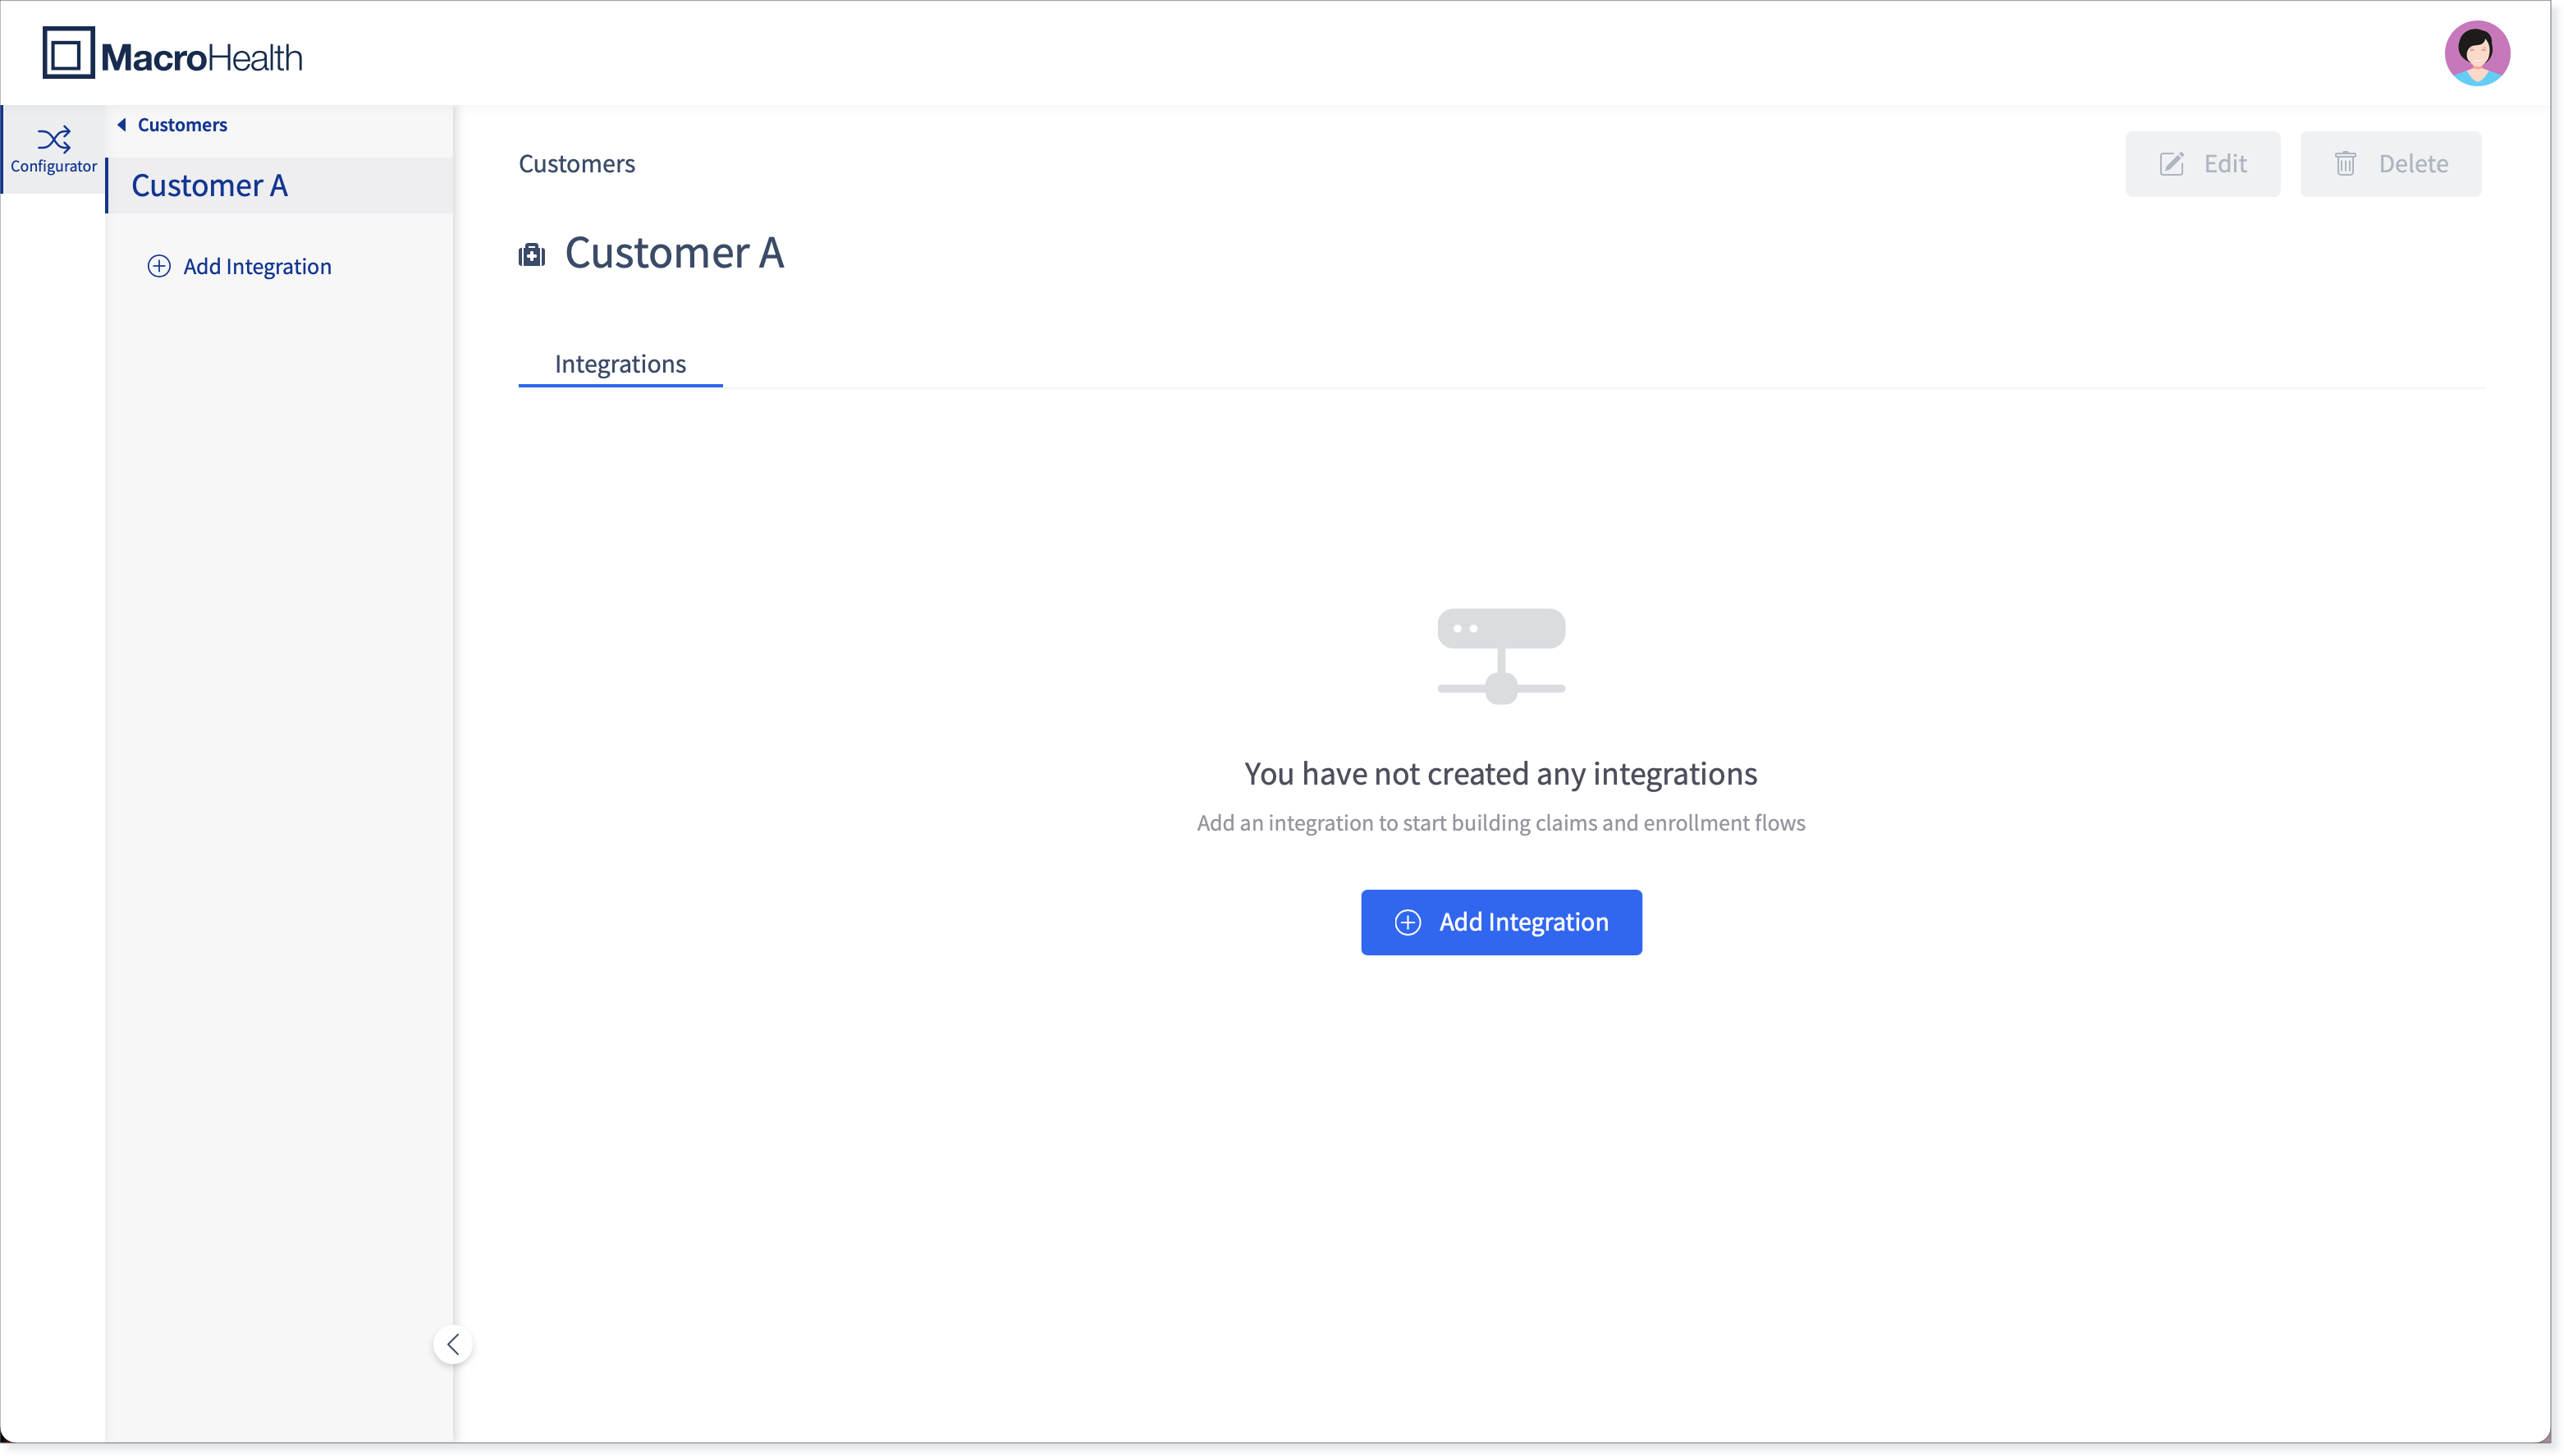Click the Delete button
The height and width of the screenshot is (1456, 2564).
click(2390, 164)
